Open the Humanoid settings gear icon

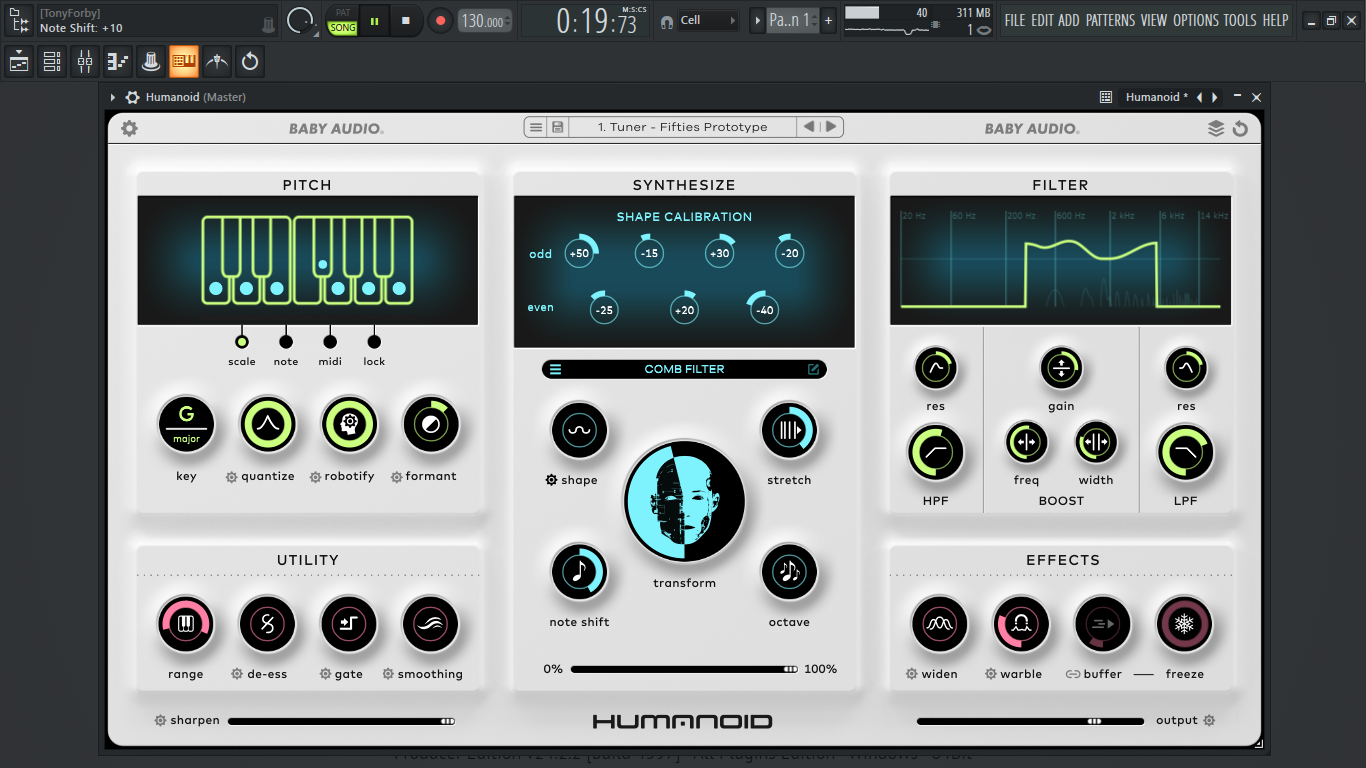point(129,128)
